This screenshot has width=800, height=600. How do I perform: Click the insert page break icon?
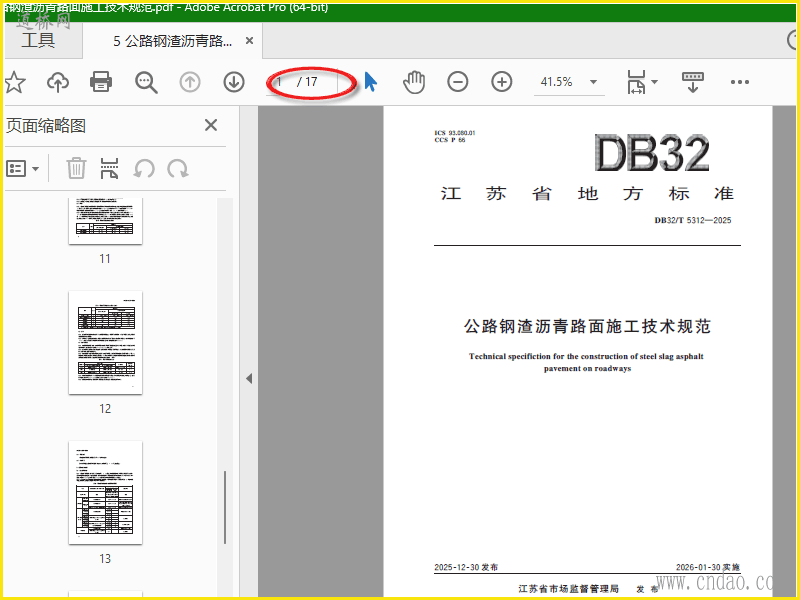[x=109, y=168]
